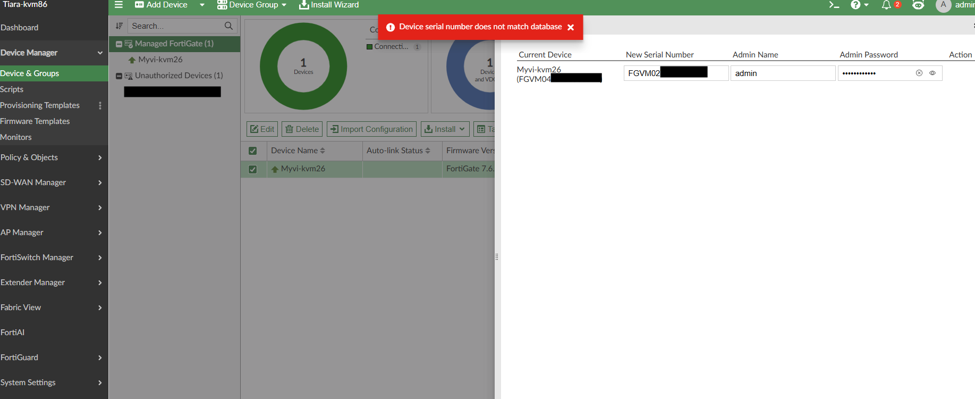Expand SD-WAN Manager menu
The width and height of the screenshot is (975, 399).
[54, 183]
